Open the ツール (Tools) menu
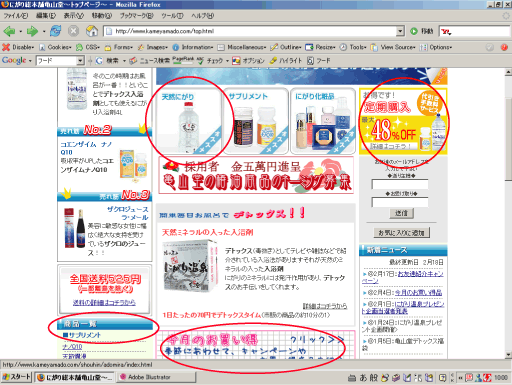 pyautogui.click(x=172, y=15)
